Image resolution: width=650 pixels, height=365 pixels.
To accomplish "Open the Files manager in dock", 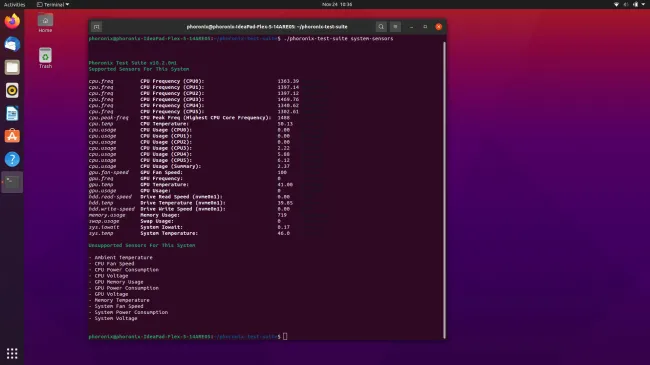I will [12, 67].
